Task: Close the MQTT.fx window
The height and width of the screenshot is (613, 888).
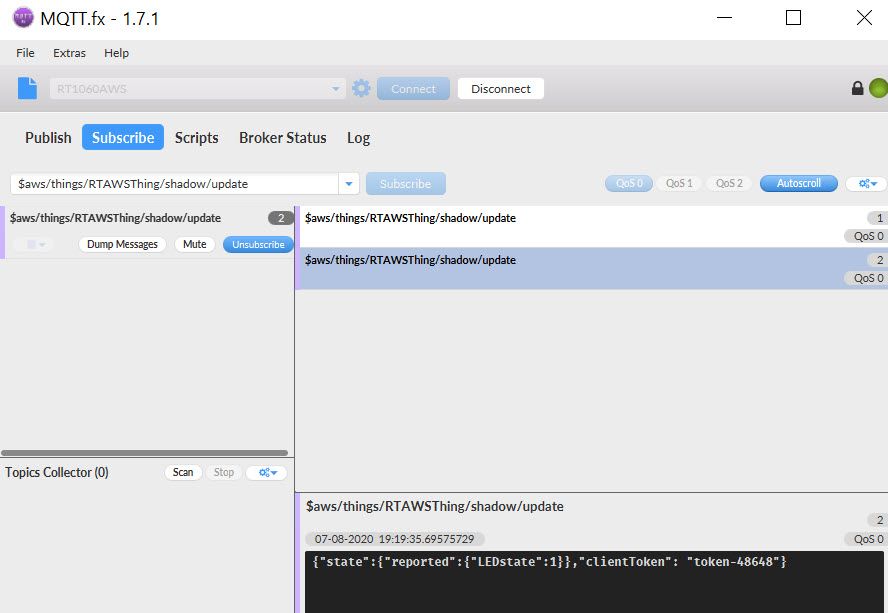Action: [x=864, y=18]
